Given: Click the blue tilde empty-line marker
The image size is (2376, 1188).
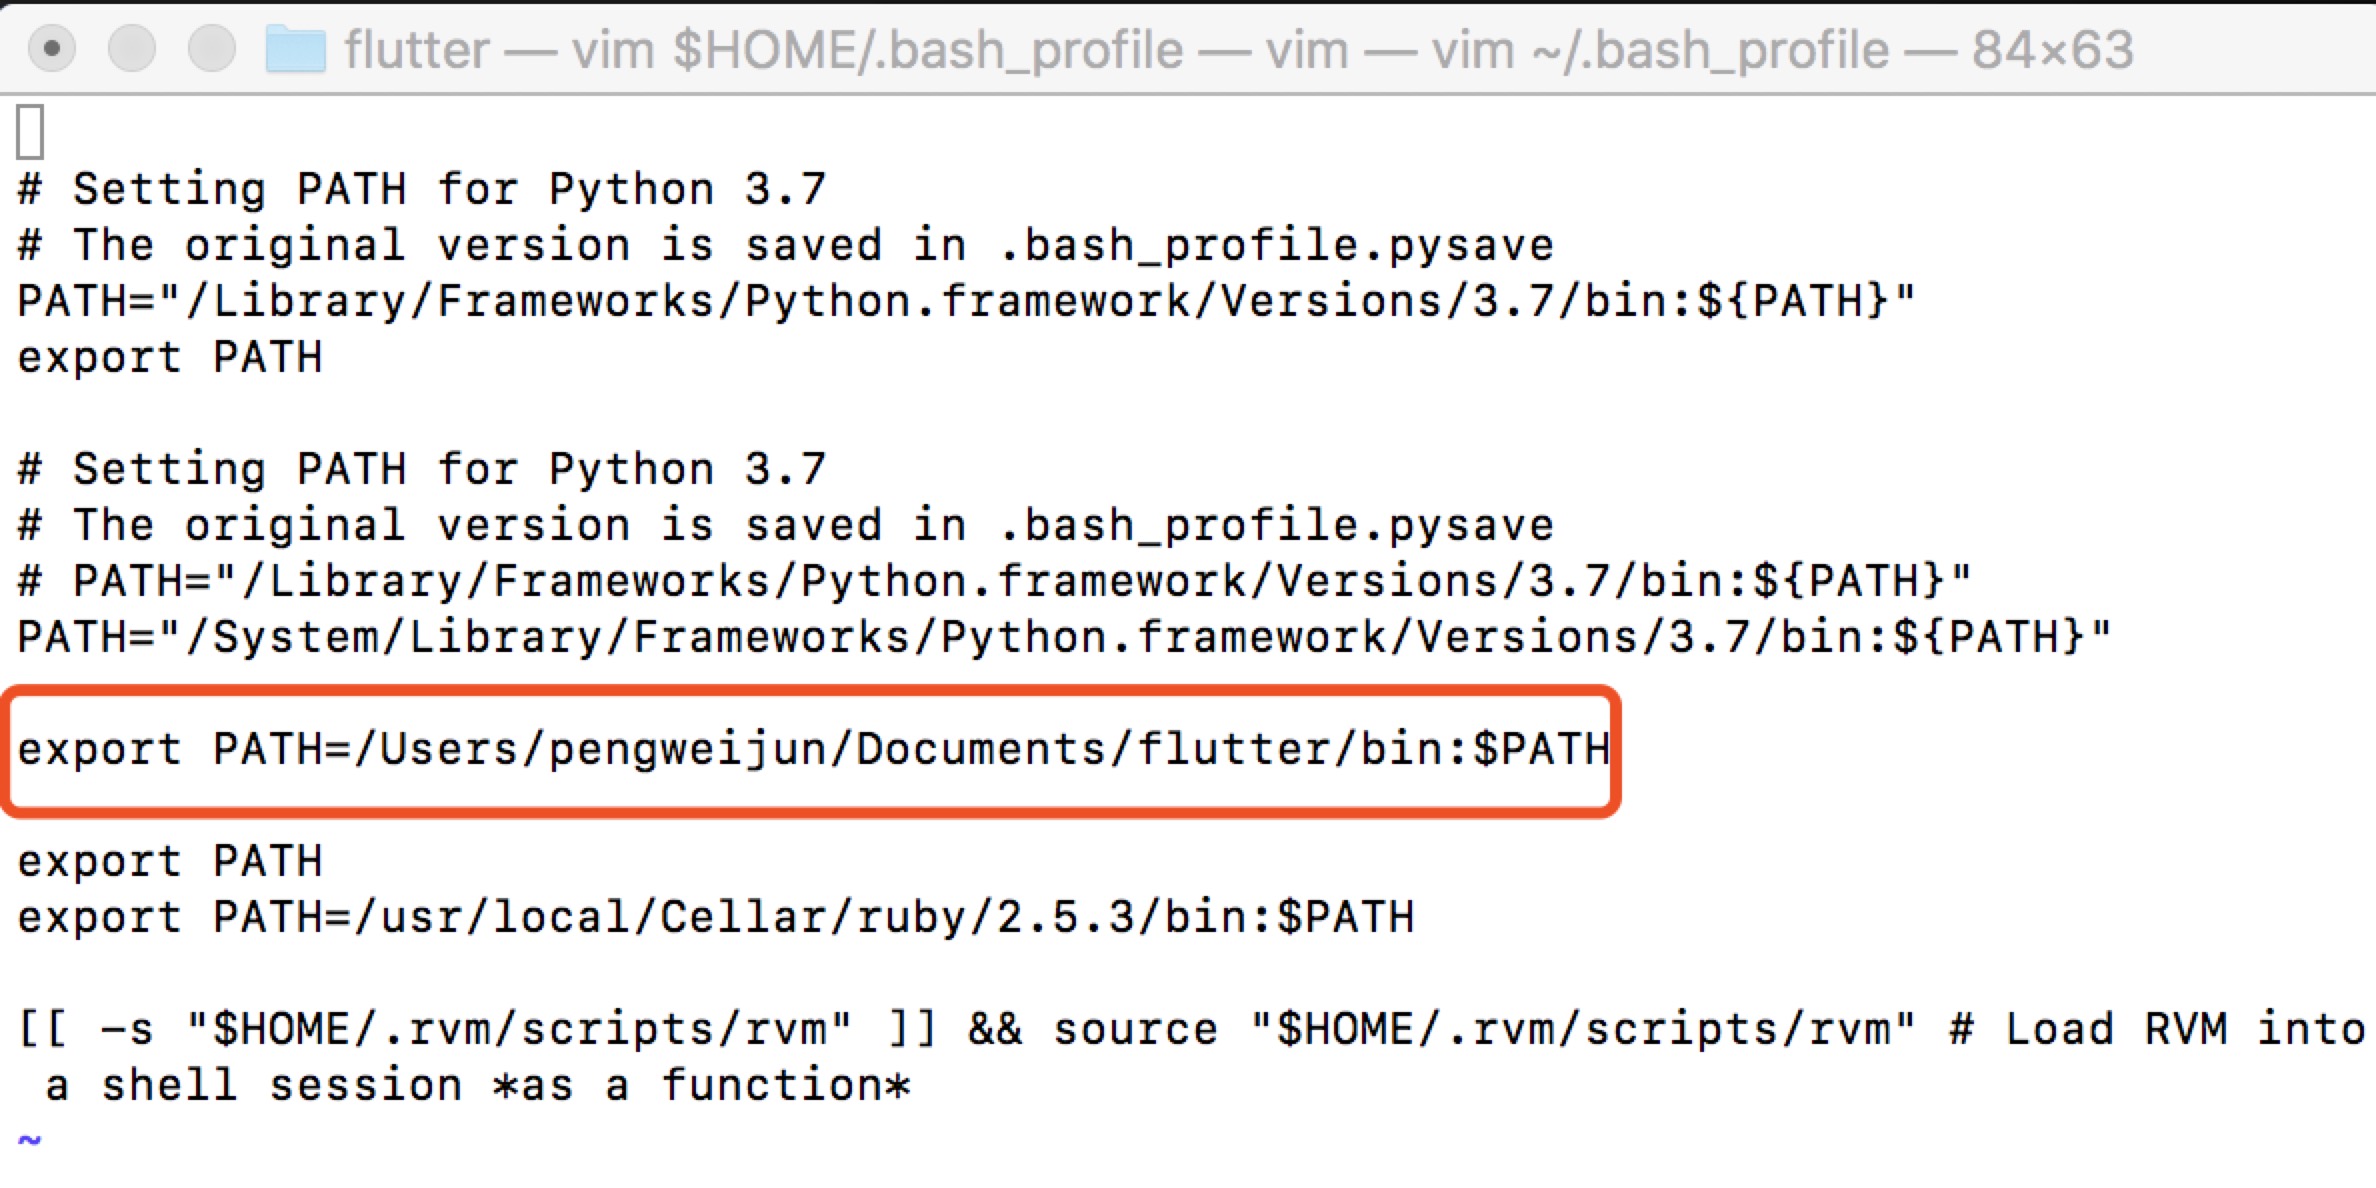Looking at the screenshot, I should tap(30, 1140).
